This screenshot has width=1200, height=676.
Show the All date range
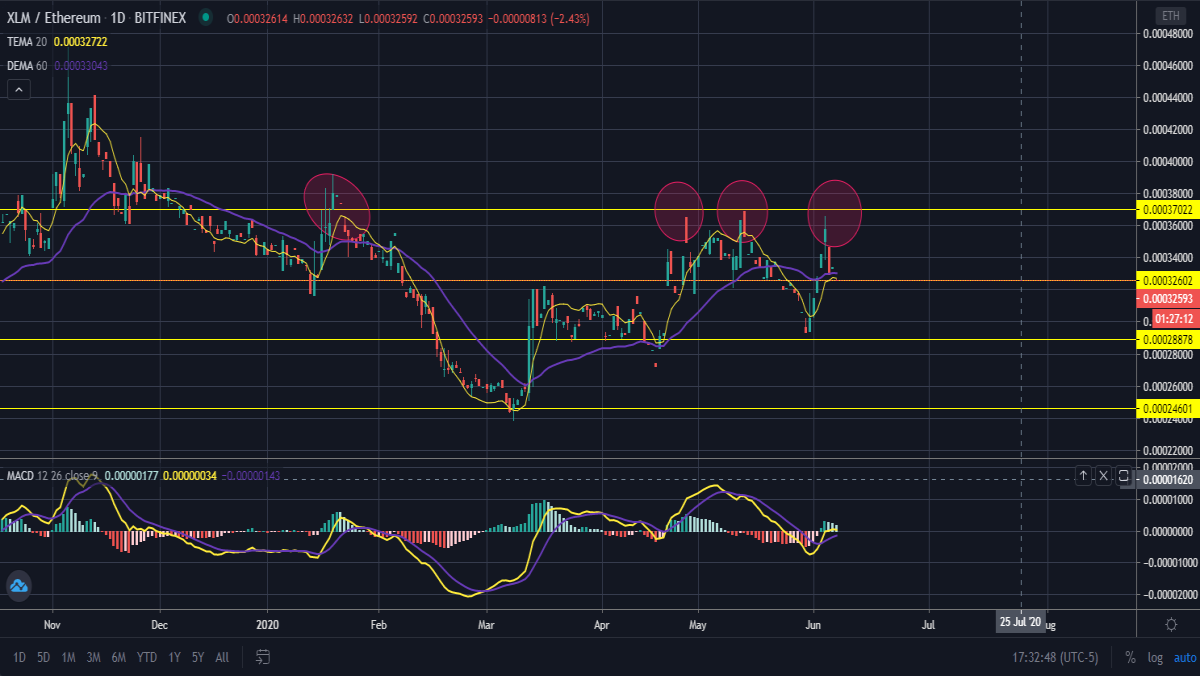pyautogui.click(x=222, y=657)
